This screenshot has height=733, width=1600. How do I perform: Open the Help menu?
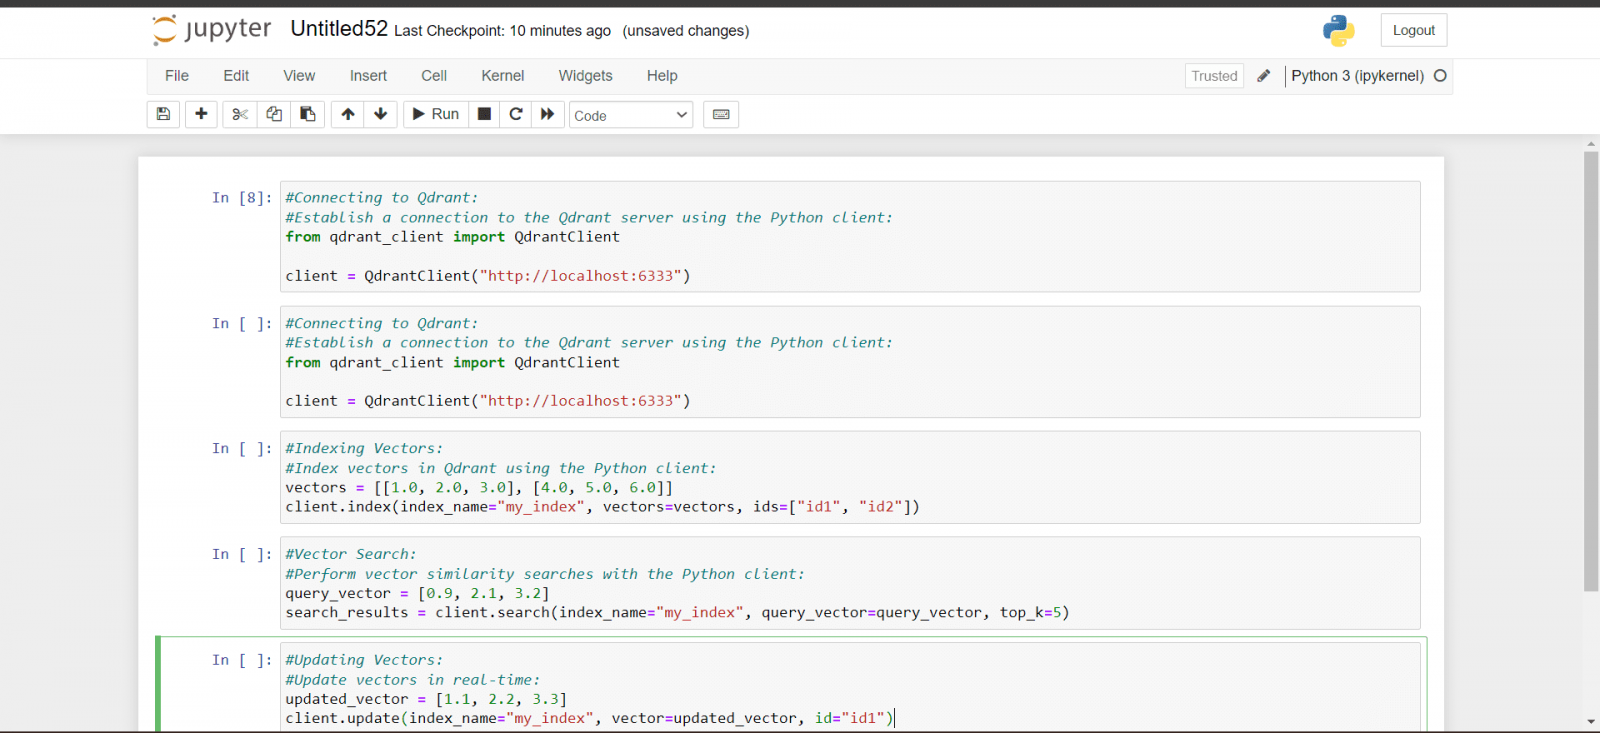click(x=662, y=76)
